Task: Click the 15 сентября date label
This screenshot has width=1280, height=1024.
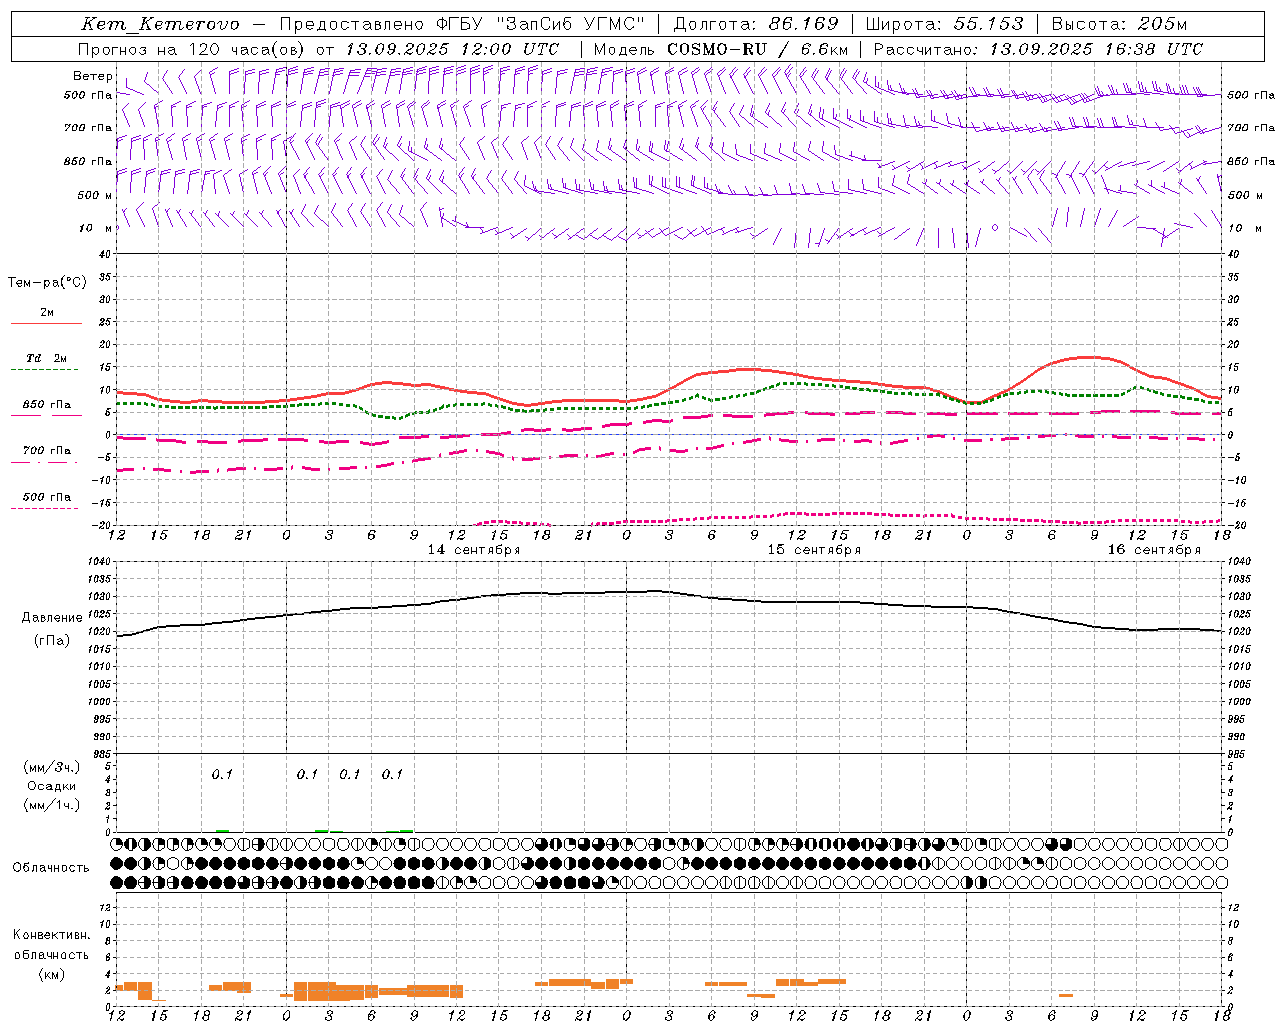Action: (x=814, y=550)
